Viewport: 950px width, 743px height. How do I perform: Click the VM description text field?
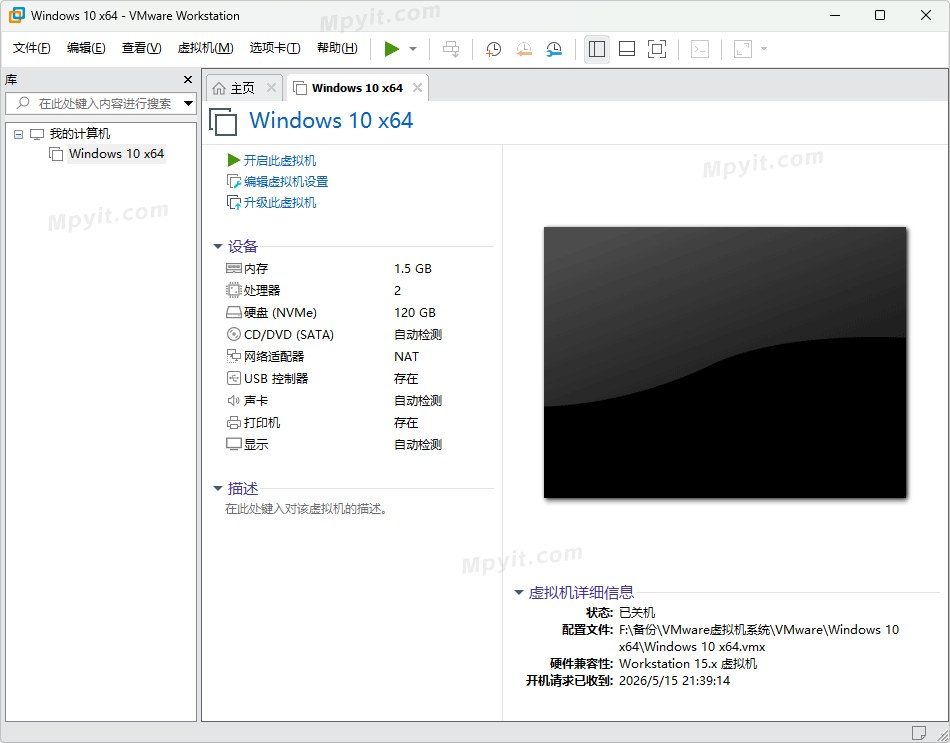click(x=307, y=509)
